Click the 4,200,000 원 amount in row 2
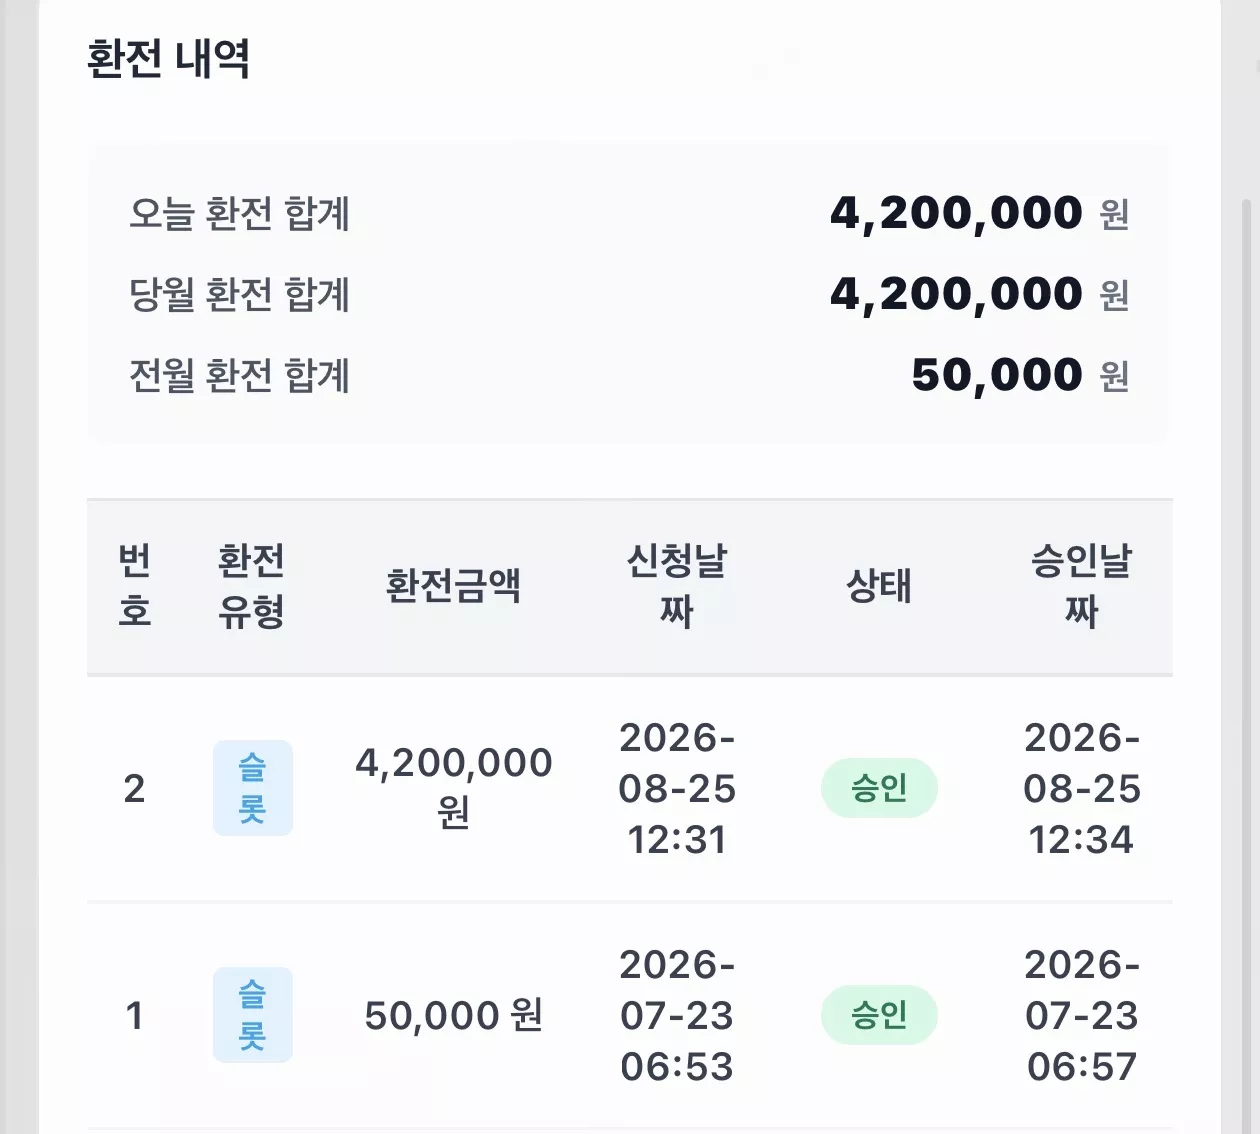 [453, 788]
